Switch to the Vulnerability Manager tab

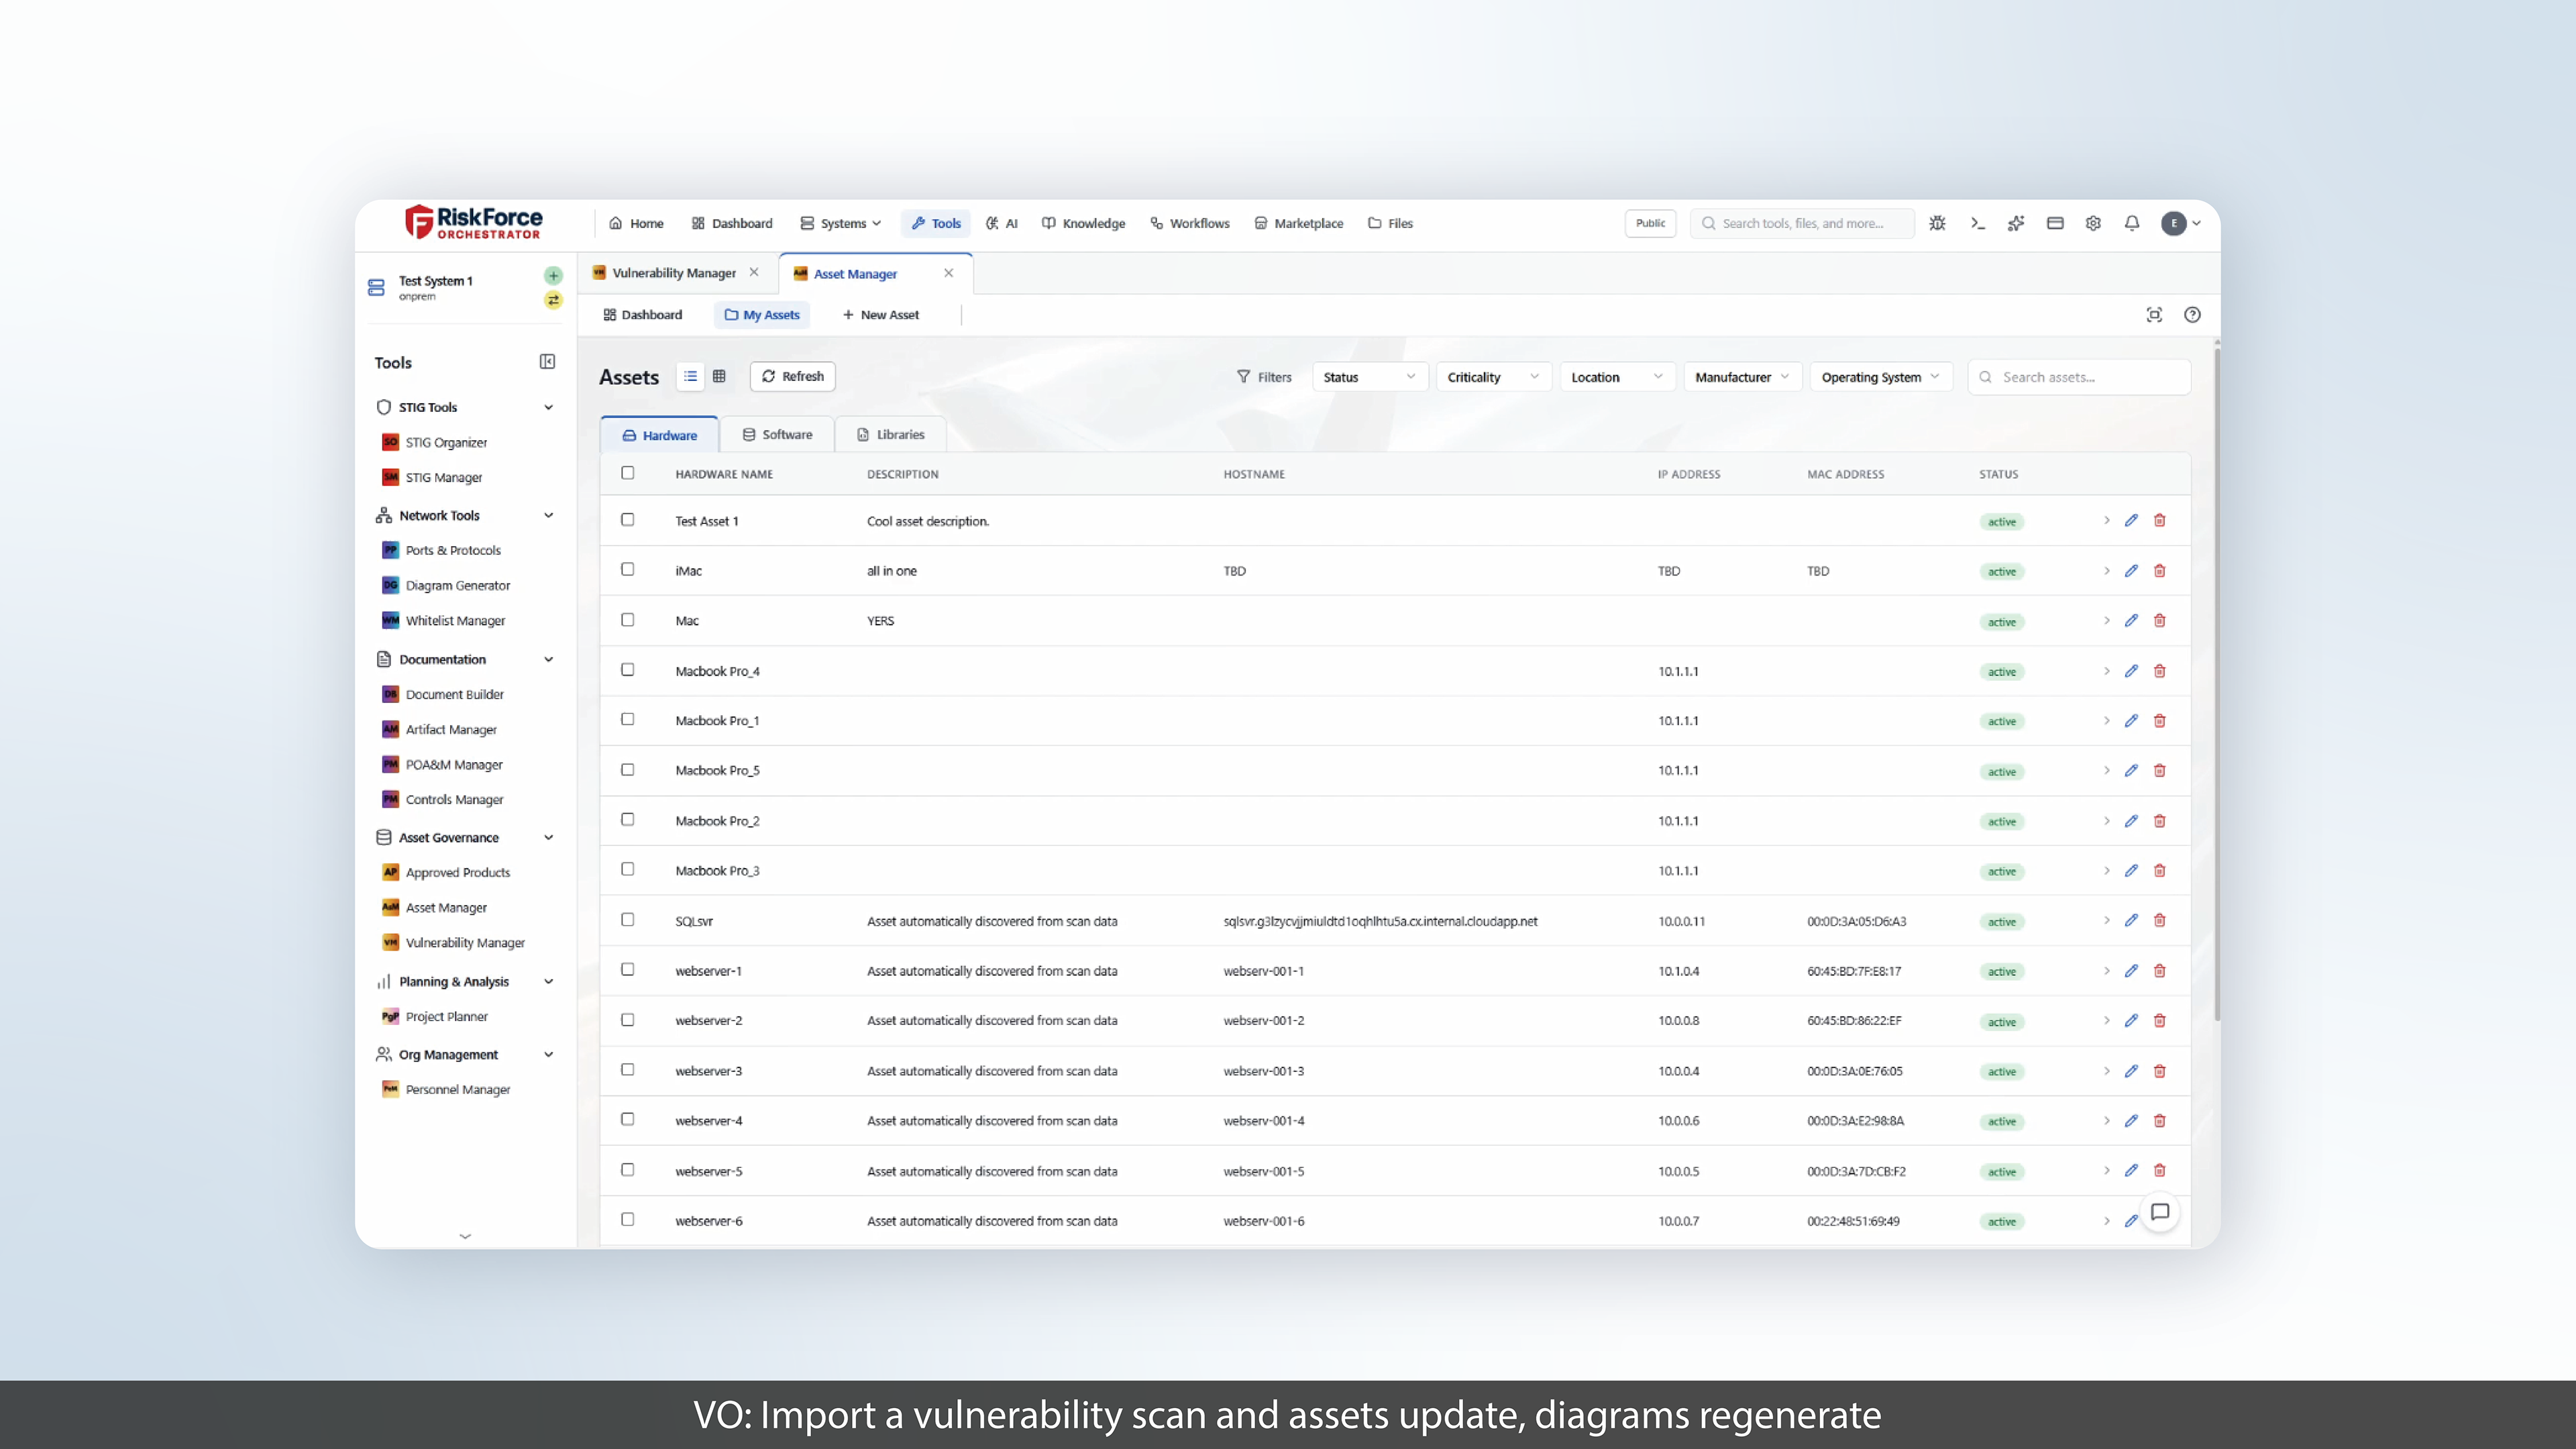pos(673,273)
